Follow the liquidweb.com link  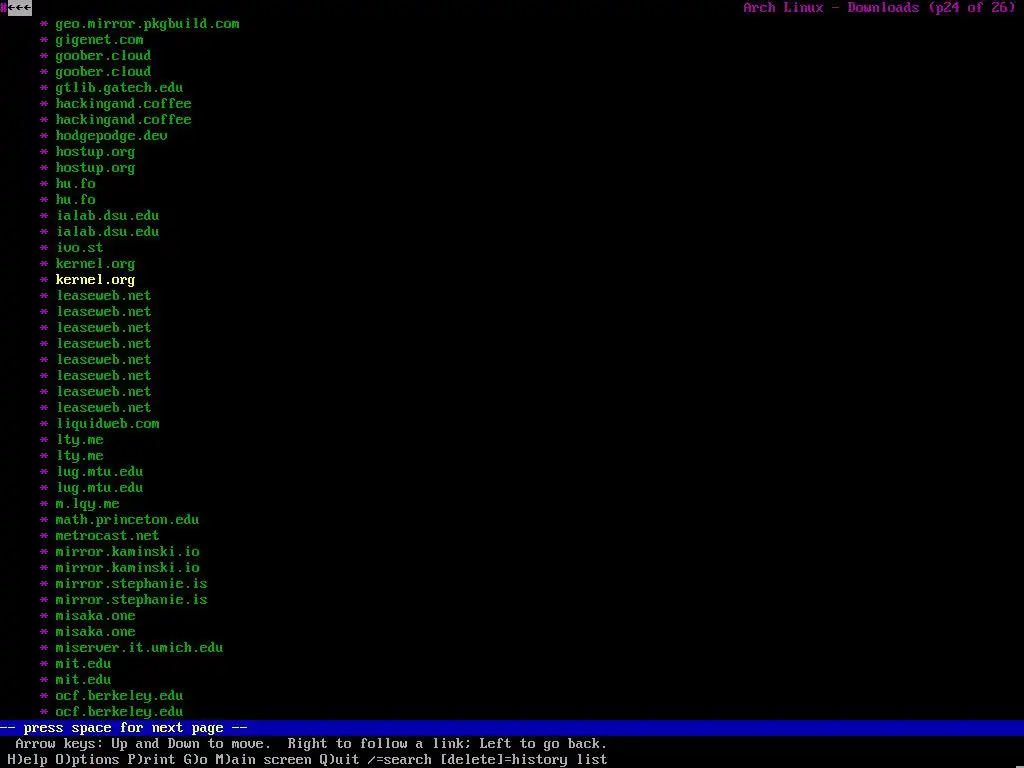click(x=107, y=424)
